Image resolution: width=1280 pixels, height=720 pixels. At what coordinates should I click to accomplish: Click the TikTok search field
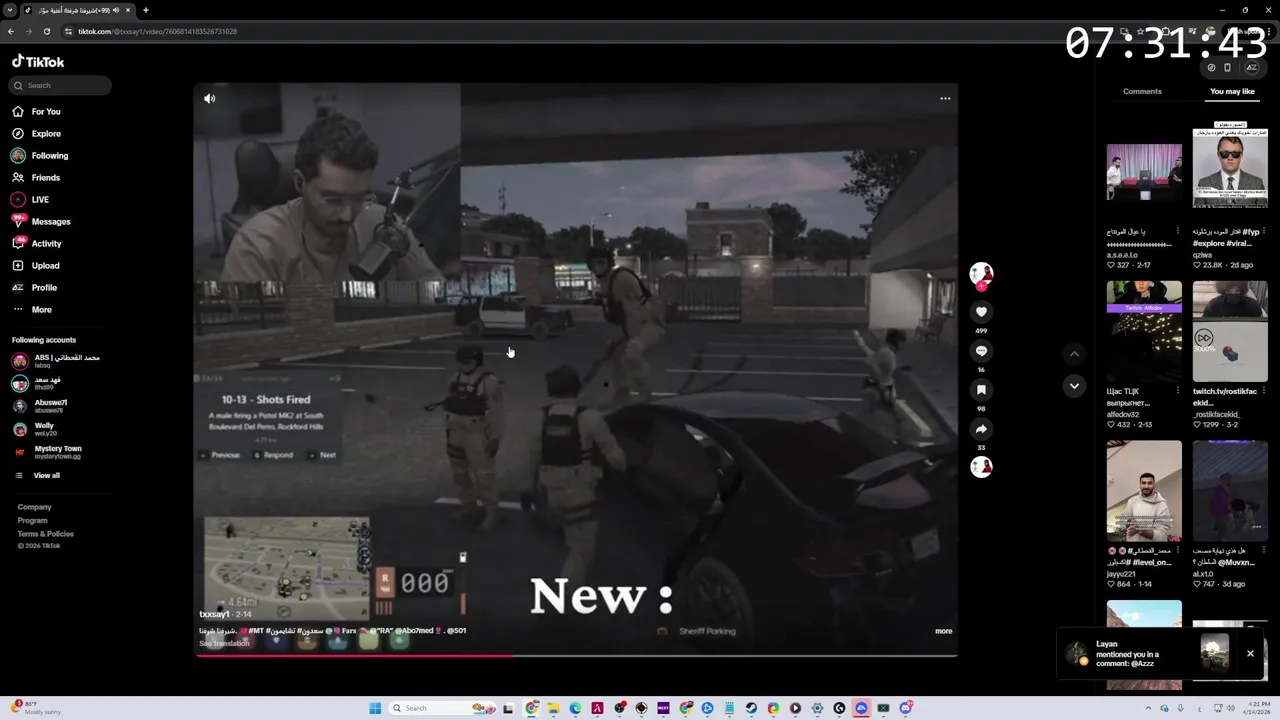click(60, 85)
